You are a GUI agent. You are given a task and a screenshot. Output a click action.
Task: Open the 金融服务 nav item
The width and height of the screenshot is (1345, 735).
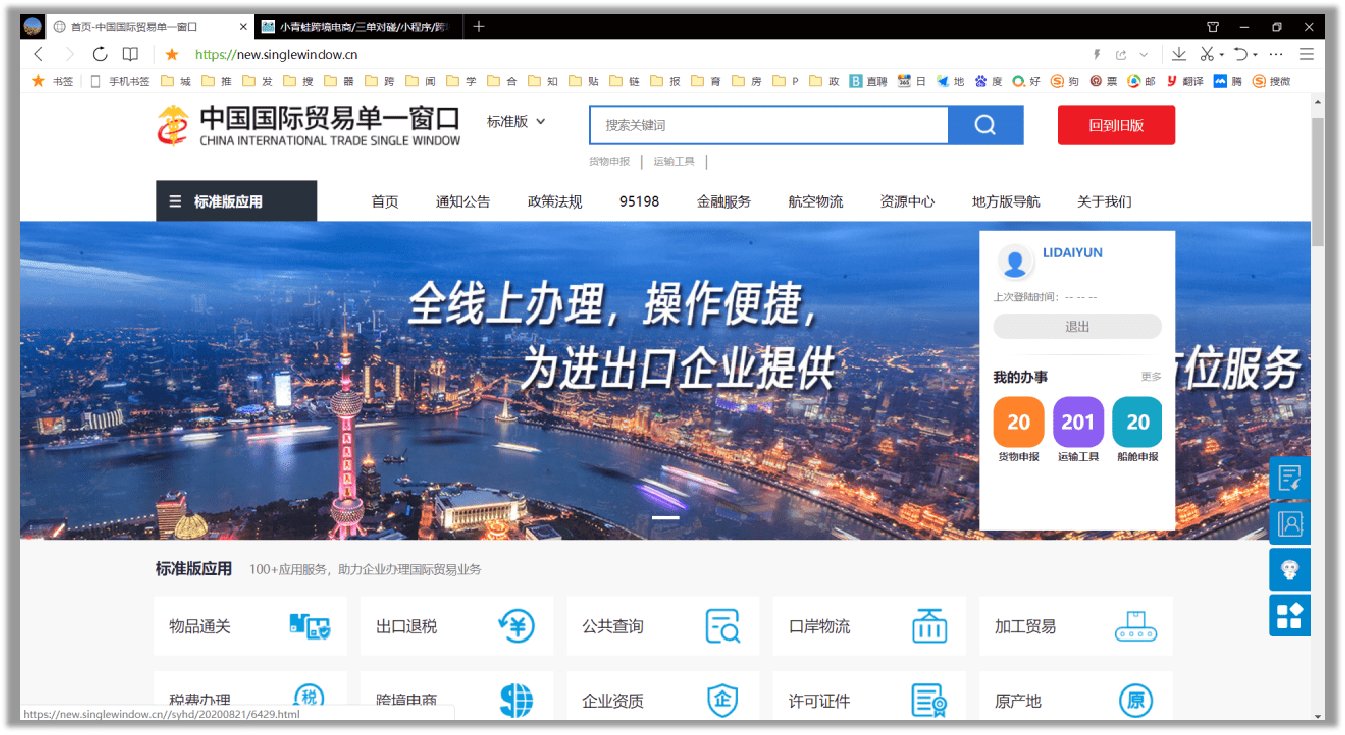coord(724,201)
